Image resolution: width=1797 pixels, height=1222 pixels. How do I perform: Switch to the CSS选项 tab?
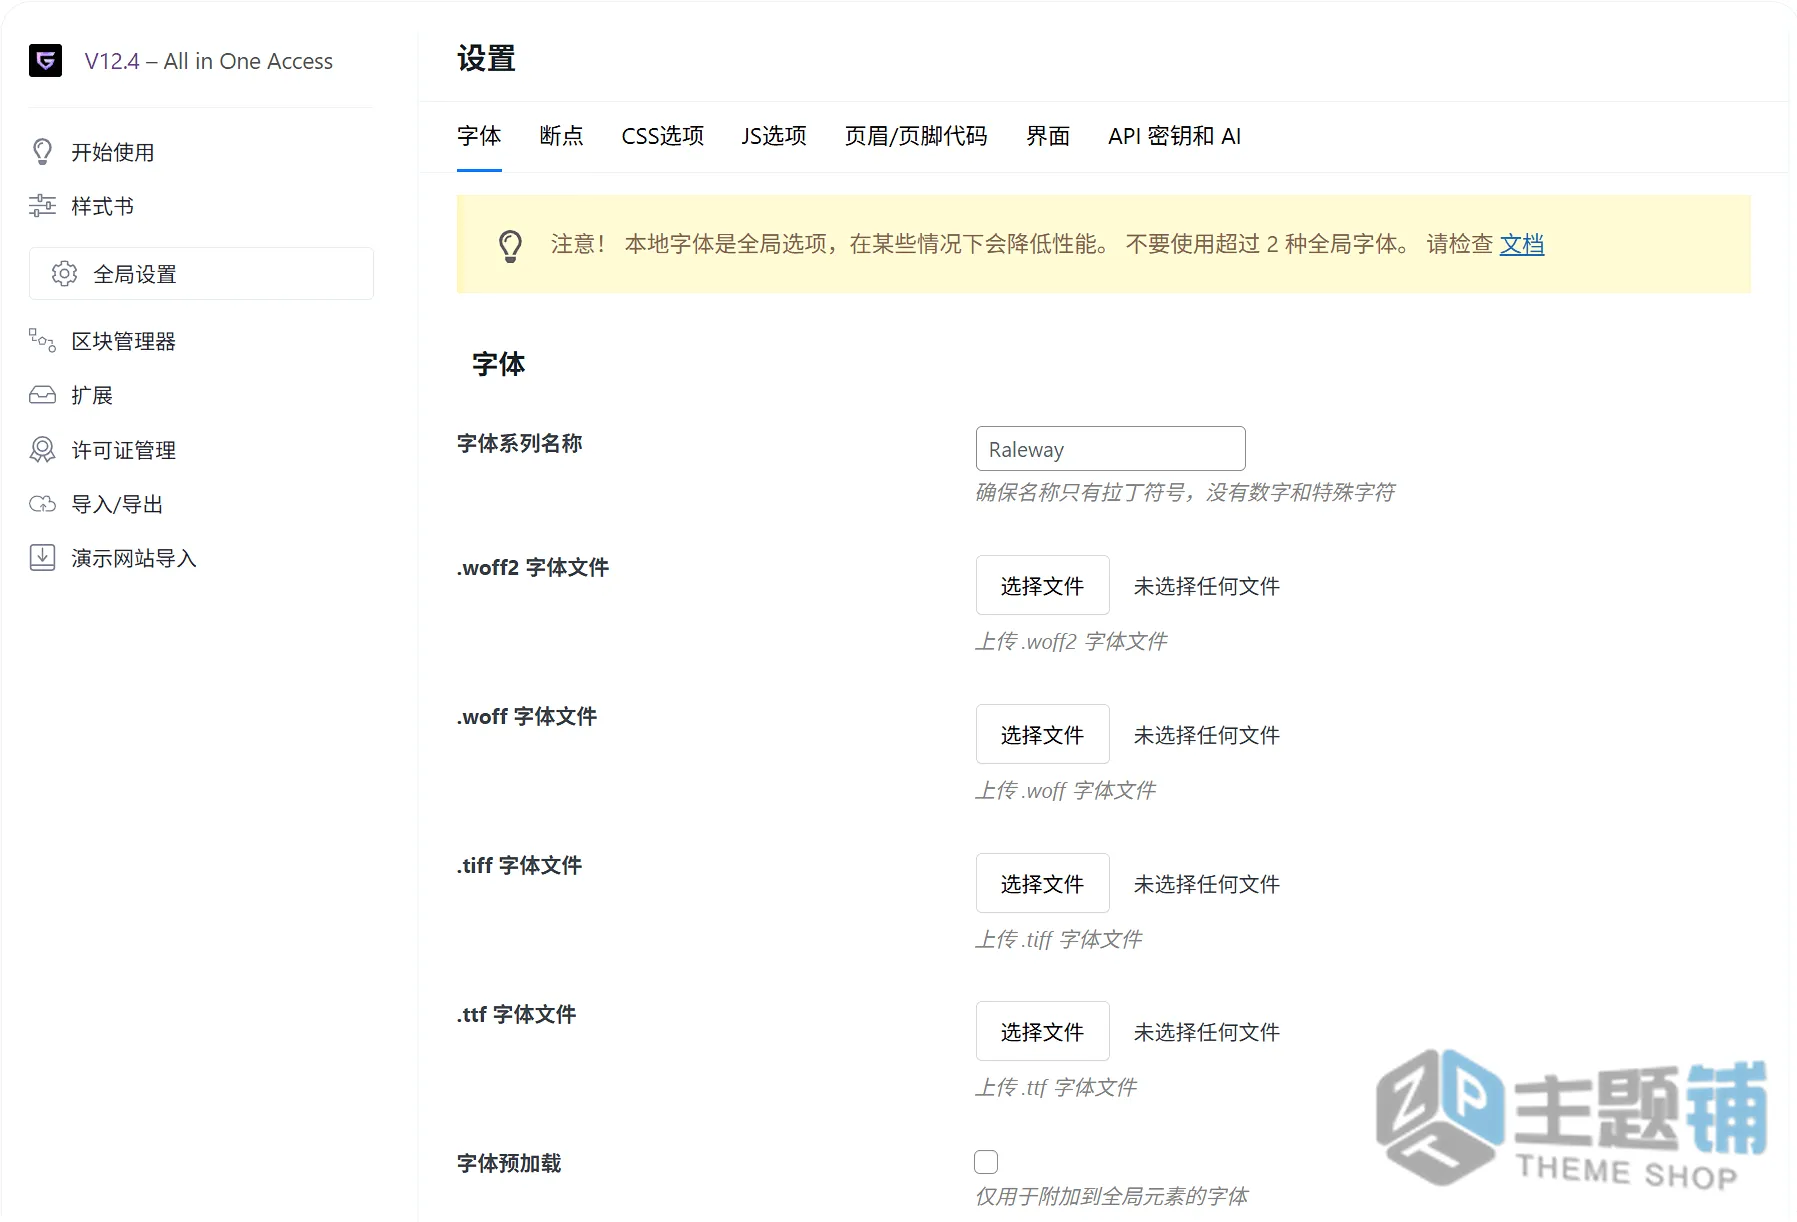[662, 136]
